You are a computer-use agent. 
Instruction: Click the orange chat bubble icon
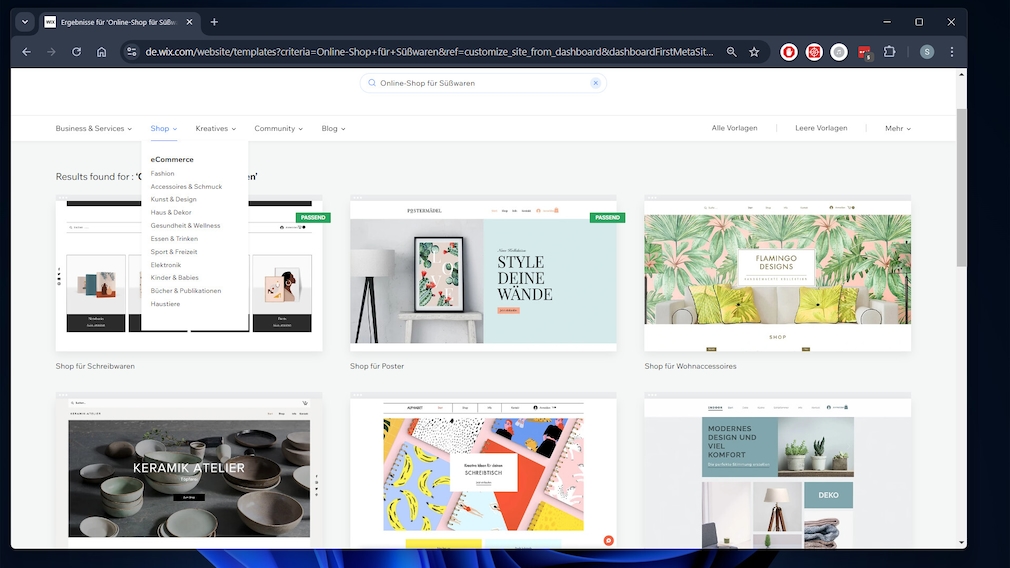608,540
